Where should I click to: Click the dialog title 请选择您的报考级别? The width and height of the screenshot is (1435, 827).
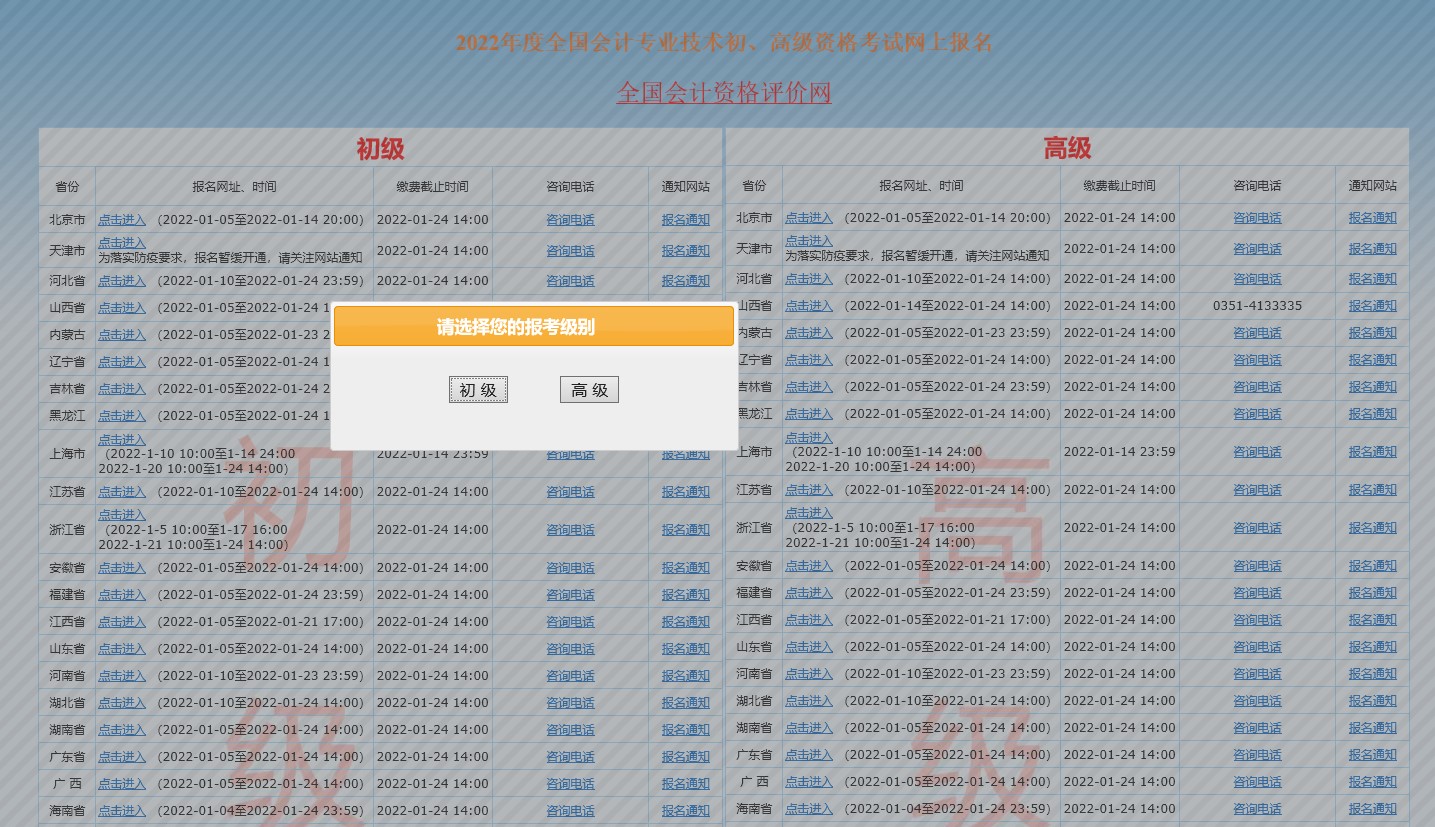[x=516, y=327]
